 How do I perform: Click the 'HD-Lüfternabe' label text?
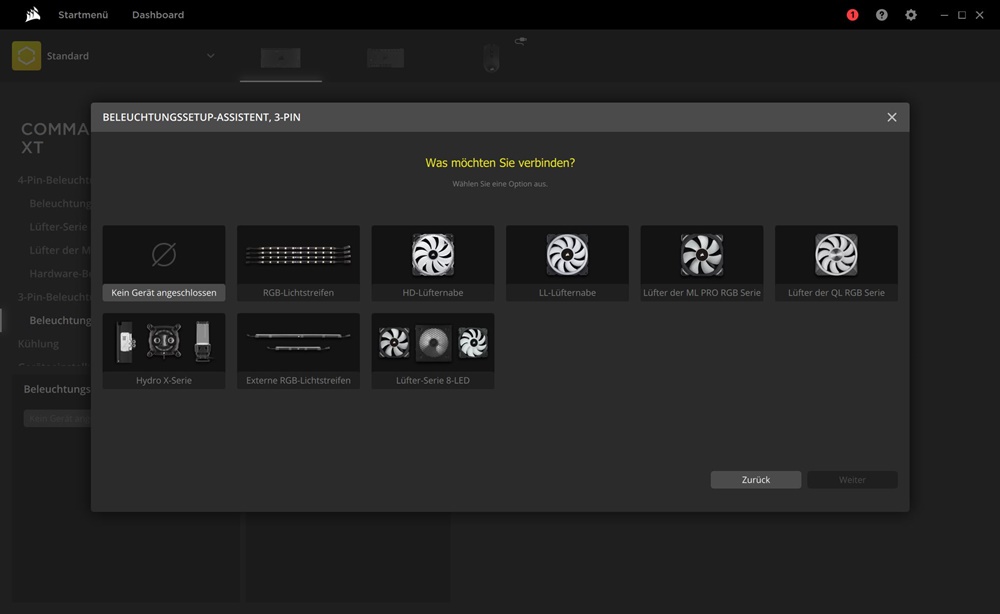coord(432,293)
